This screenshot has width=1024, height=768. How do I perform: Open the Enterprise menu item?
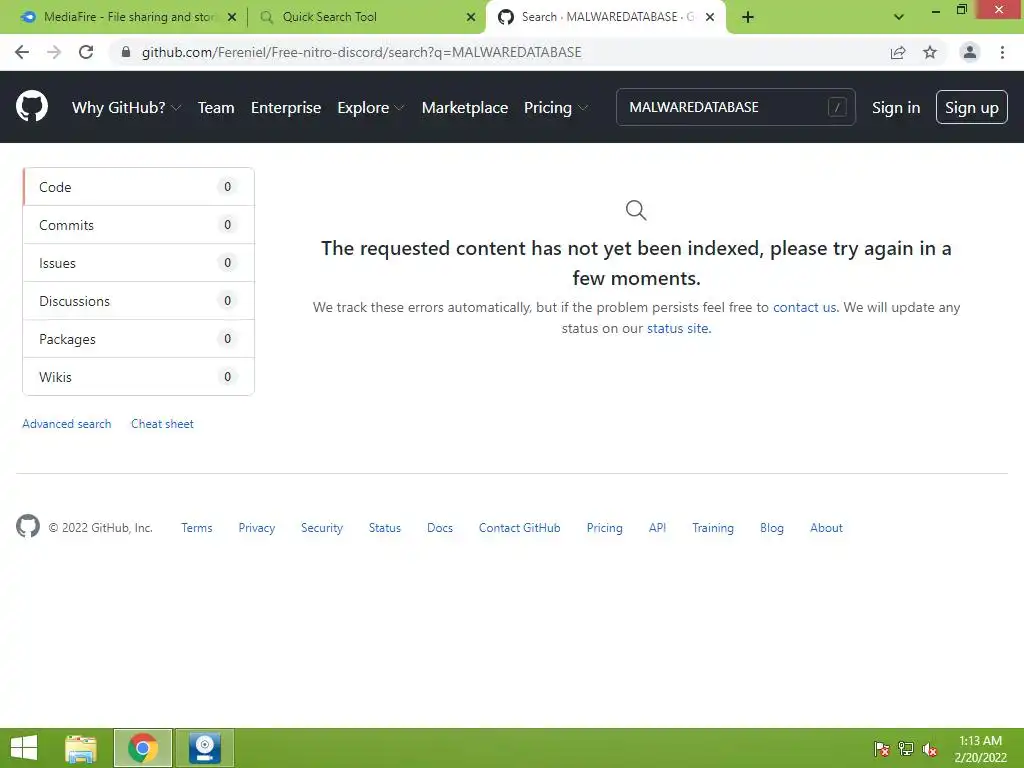tap(286, 107)
